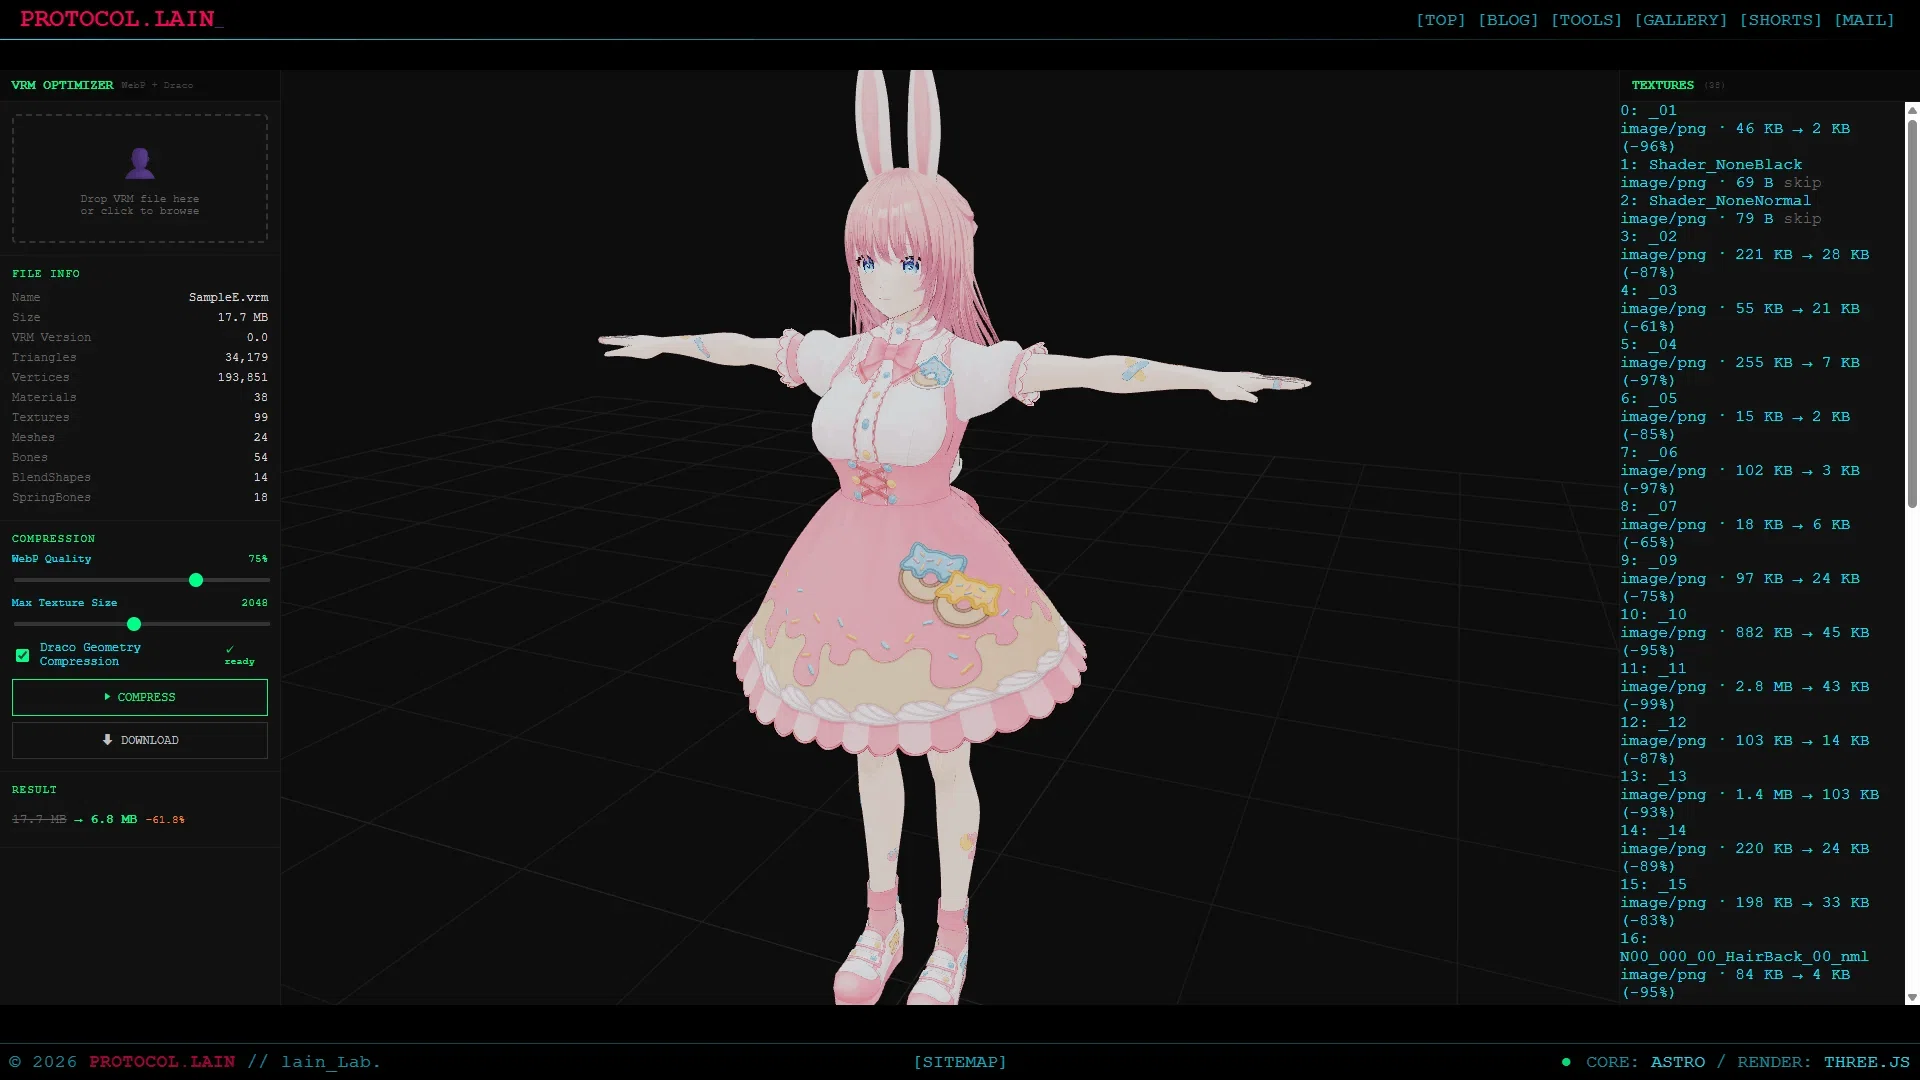Screen dimensions: 1920x1080
Task: Click the '6.8 MB' result size
Action: click(x=114, y=819)
